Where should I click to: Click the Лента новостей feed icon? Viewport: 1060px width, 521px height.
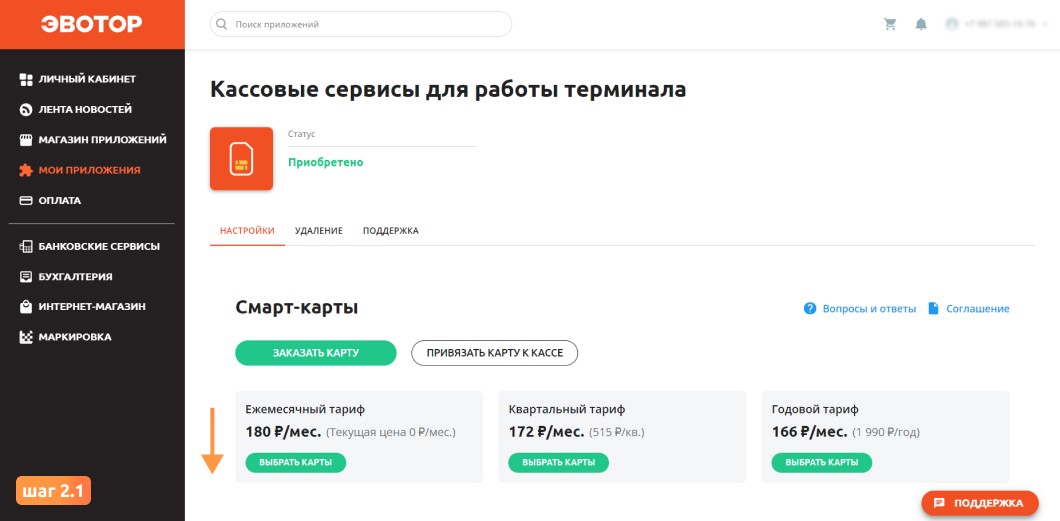tap(26, 109)
